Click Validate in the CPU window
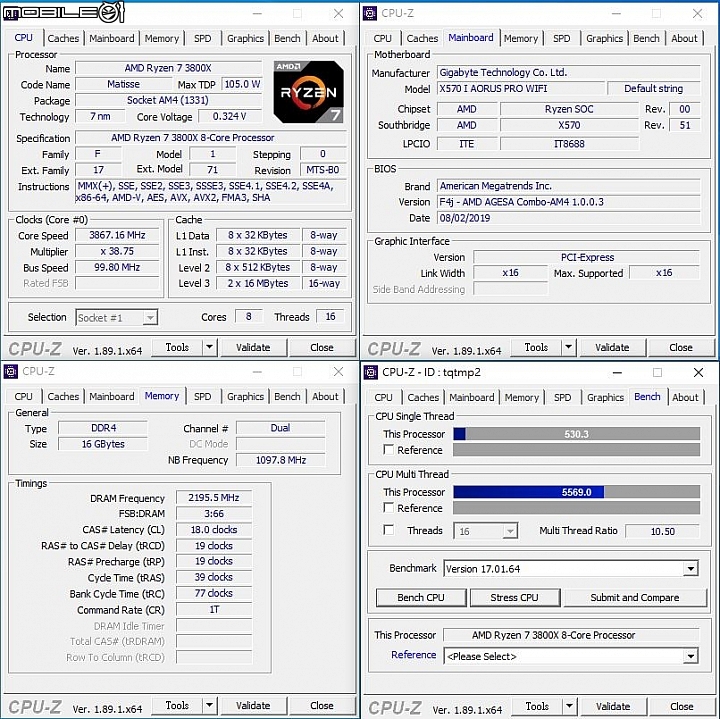This screenshot has height=719, width=720. coord(253,348)
